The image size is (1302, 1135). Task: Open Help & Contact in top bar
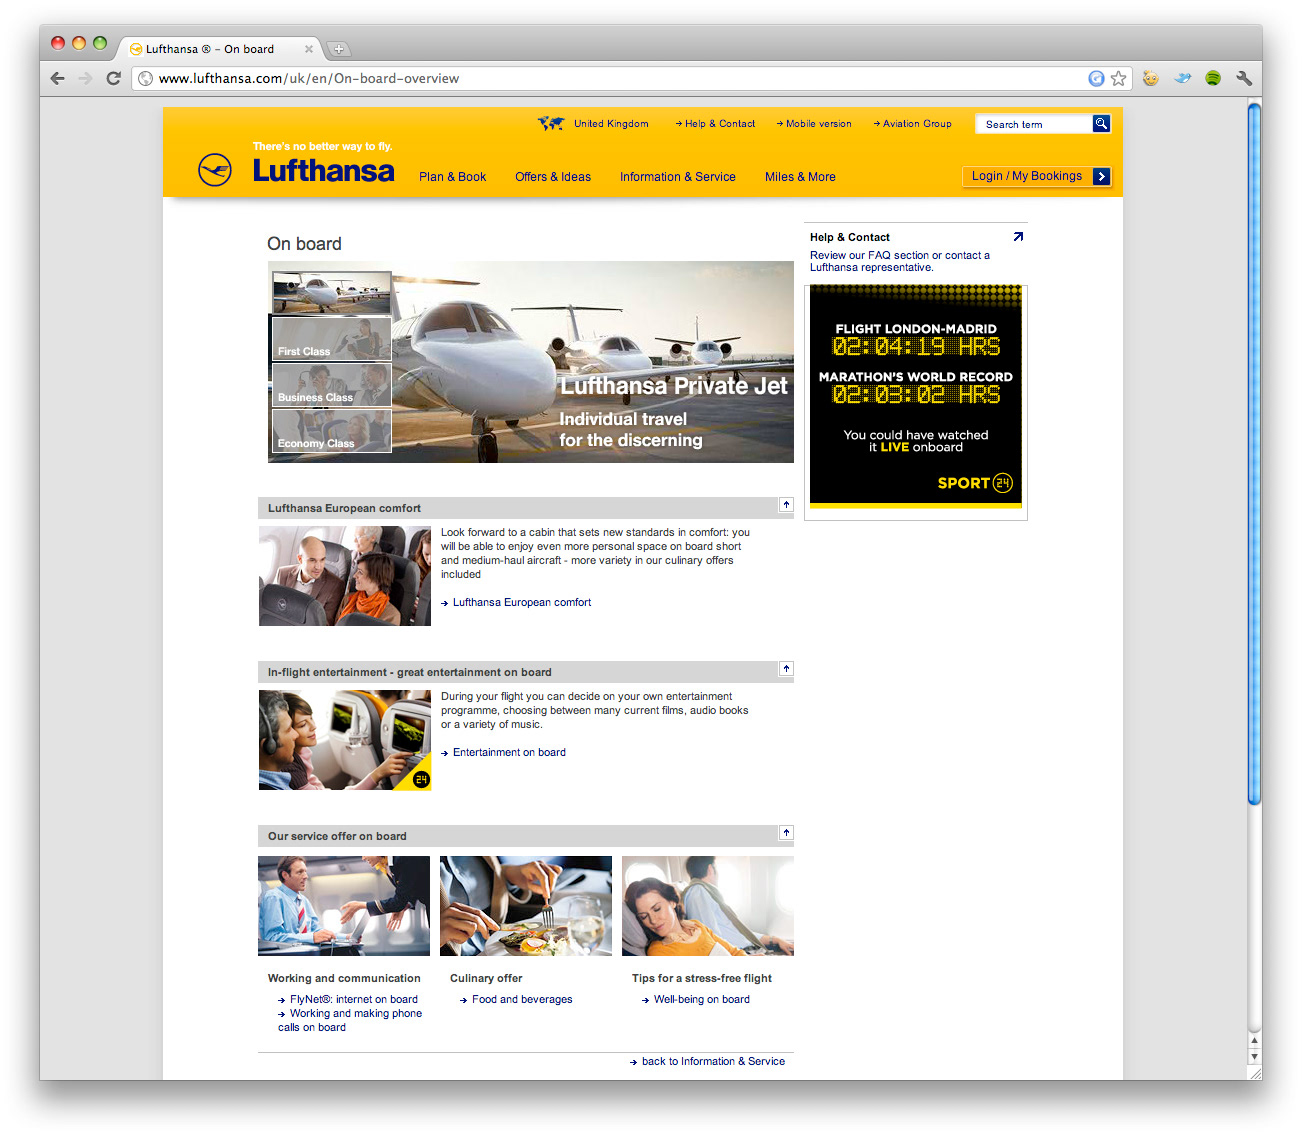point(715,124)
